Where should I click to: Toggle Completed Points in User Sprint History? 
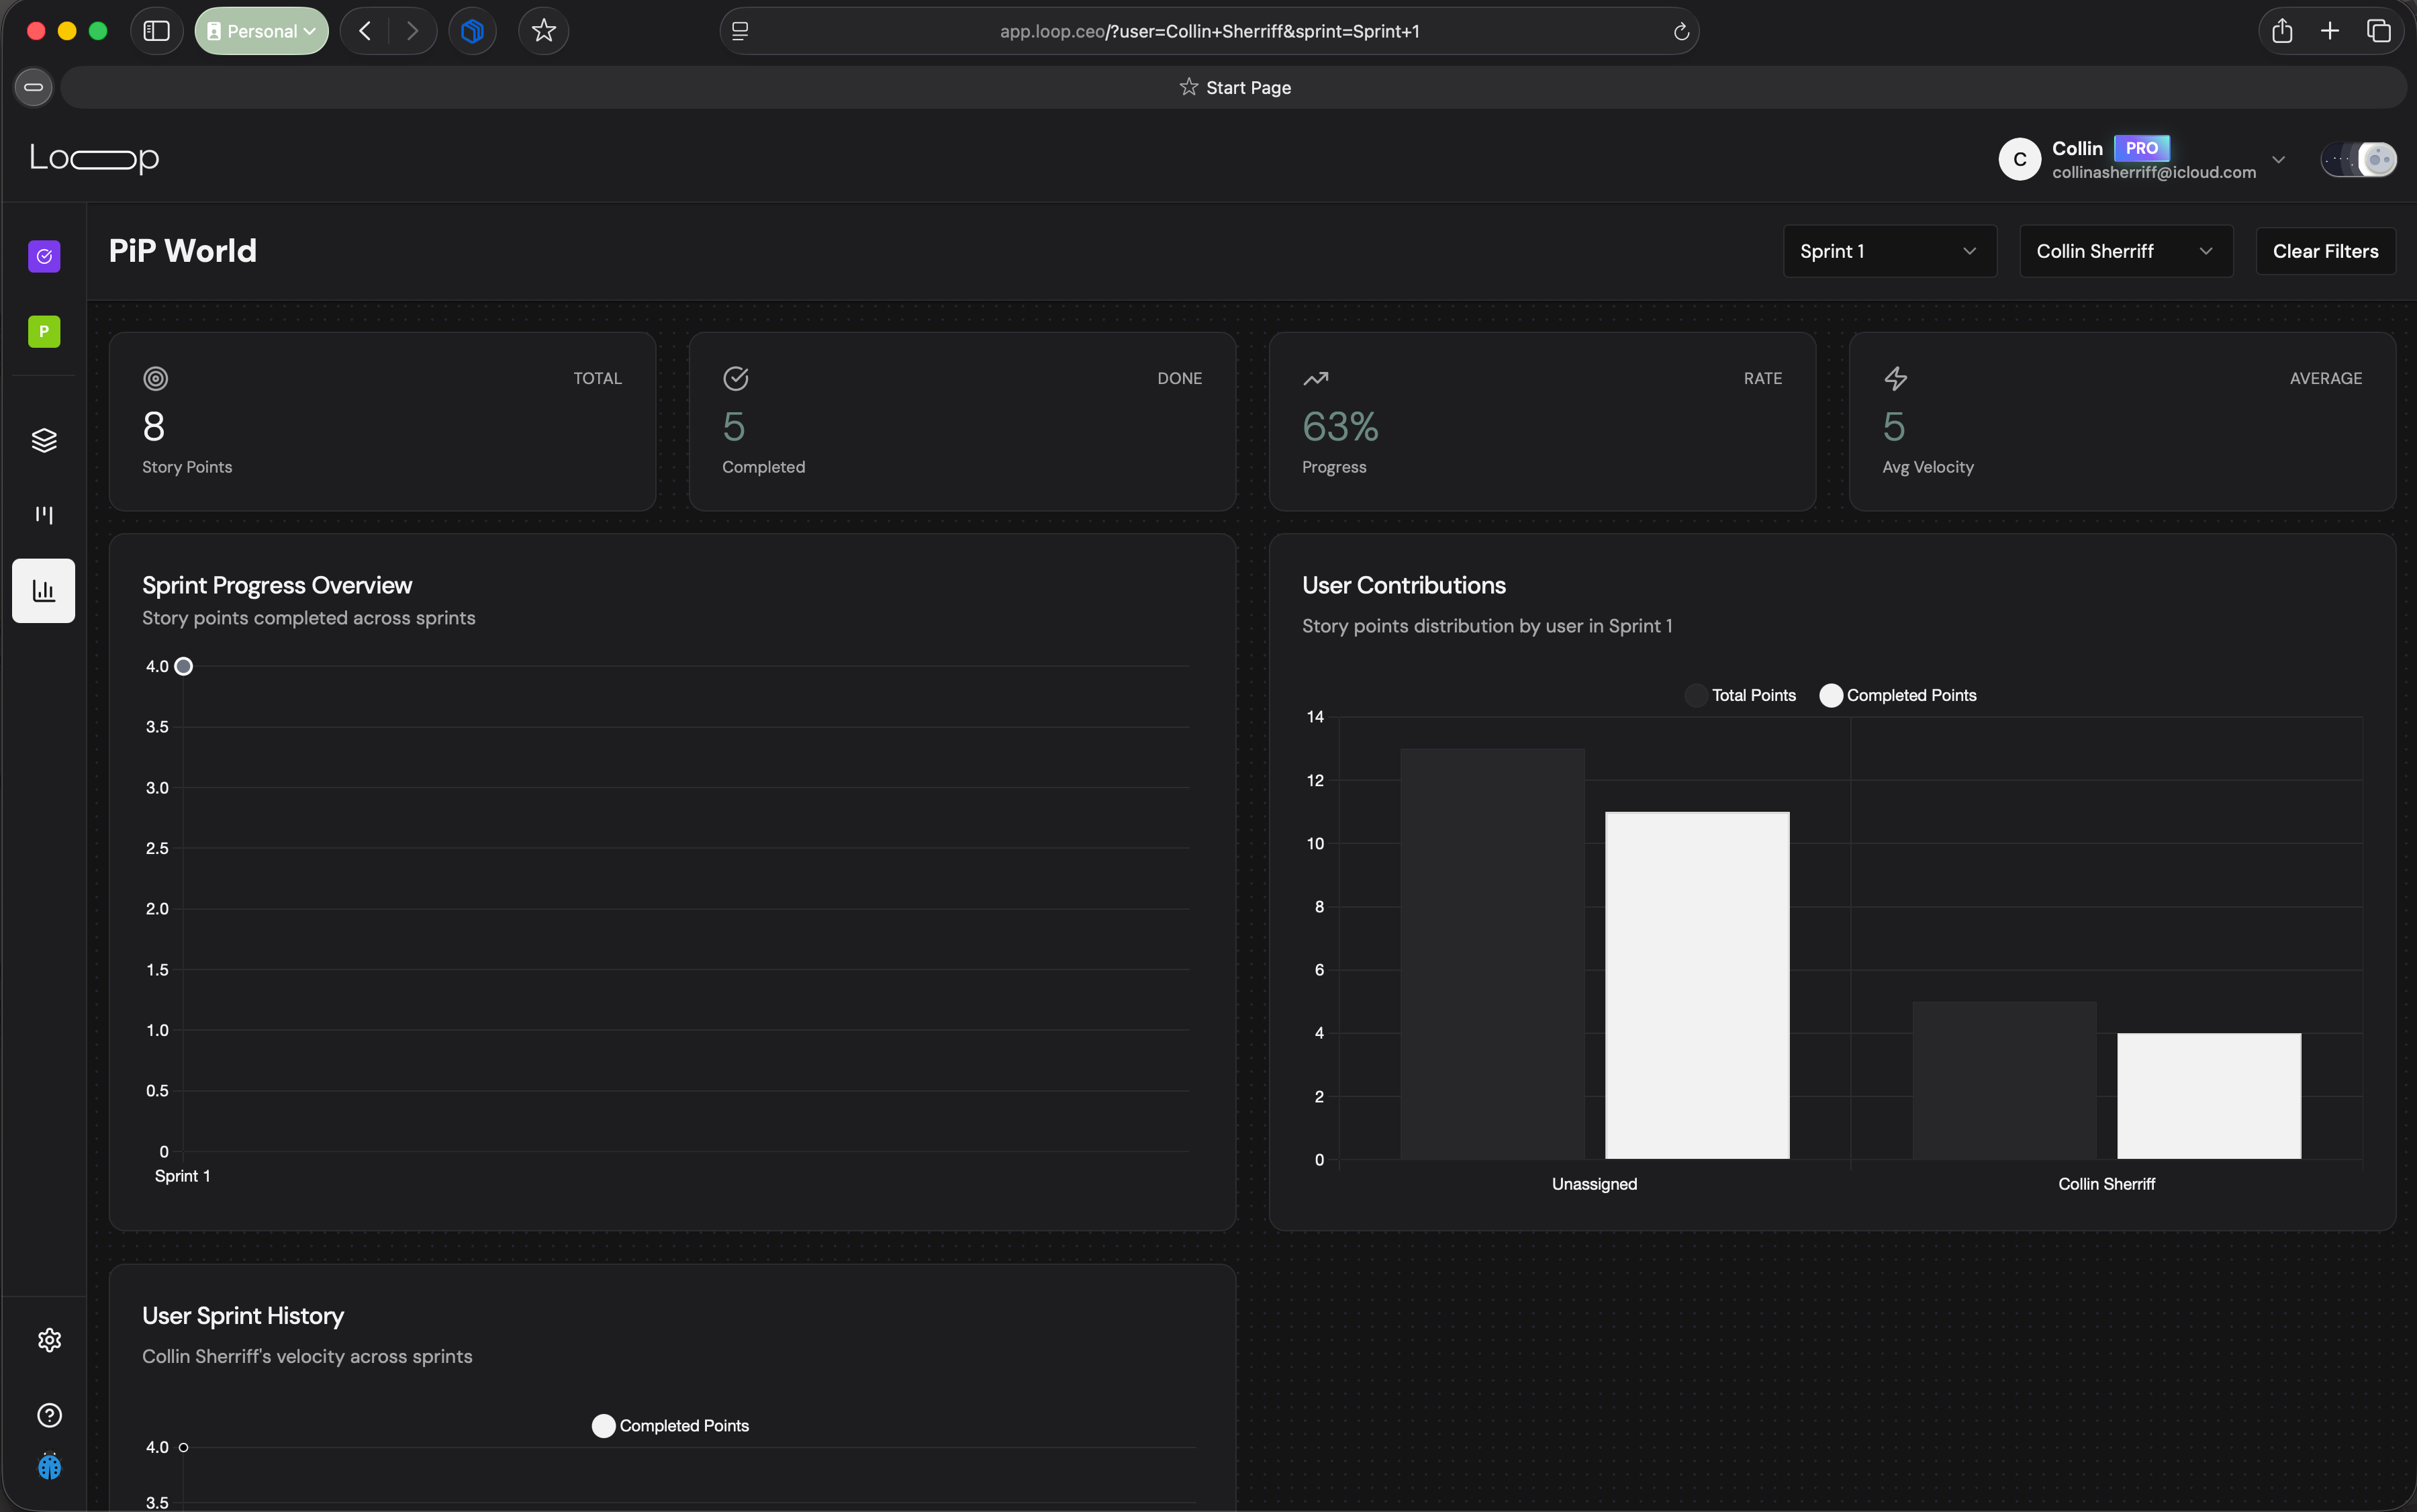[x=604, y=1425]
